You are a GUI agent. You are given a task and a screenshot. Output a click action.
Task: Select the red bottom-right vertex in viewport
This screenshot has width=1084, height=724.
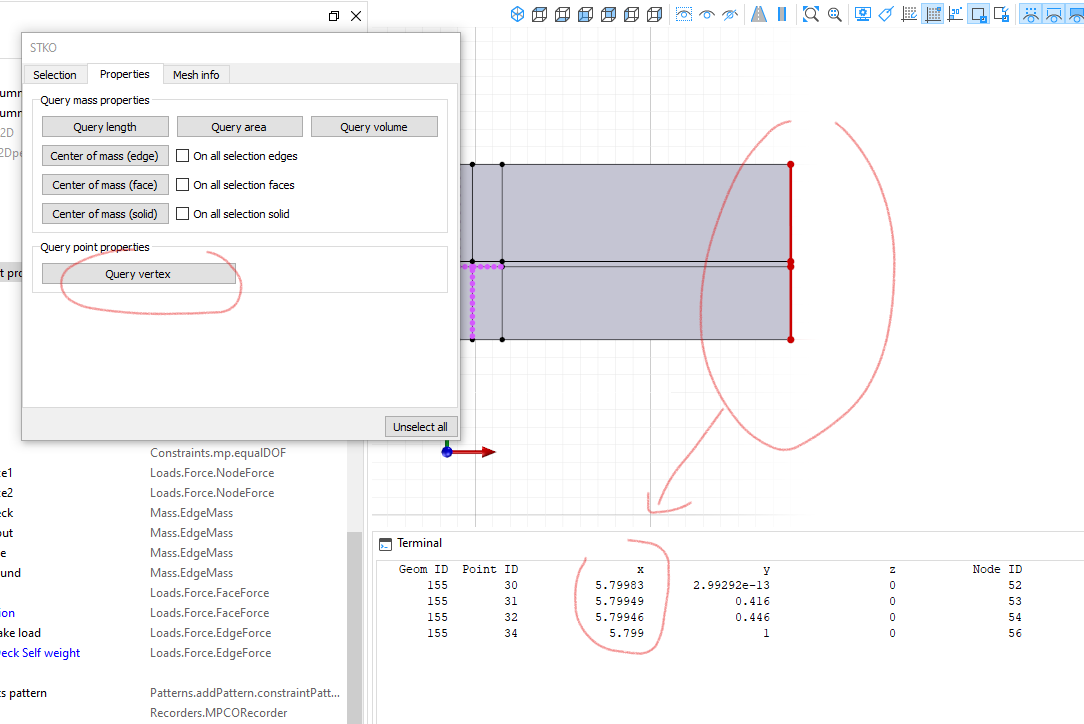click(x=791, y=340)
